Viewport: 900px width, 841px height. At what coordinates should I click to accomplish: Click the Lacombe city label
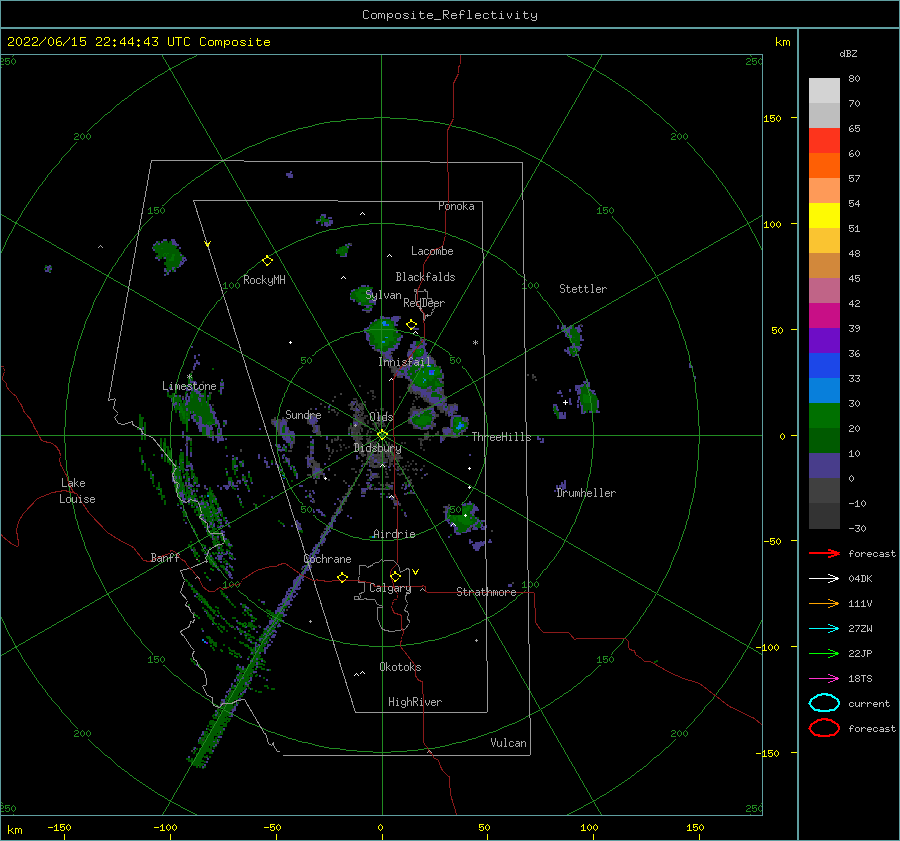(432, 251)
